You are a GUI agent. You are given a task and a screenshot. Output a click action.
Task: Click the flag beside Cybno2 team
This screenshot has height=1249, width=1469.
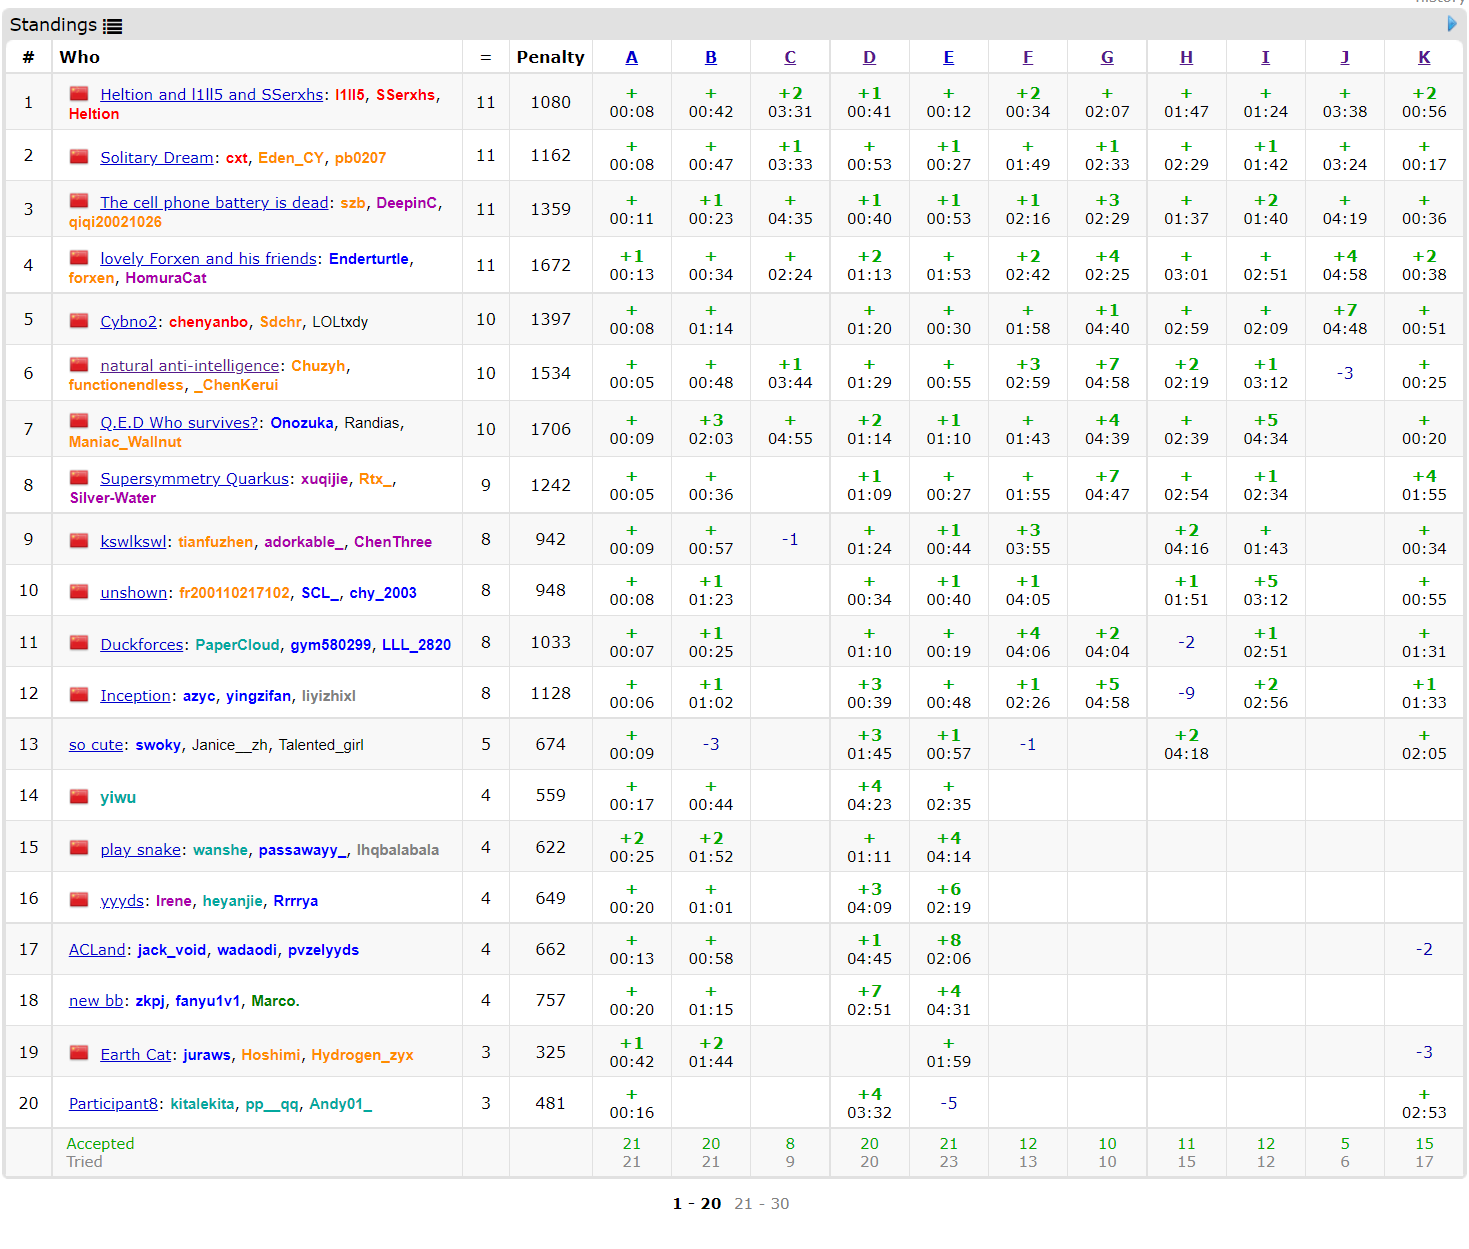point(79,321)
